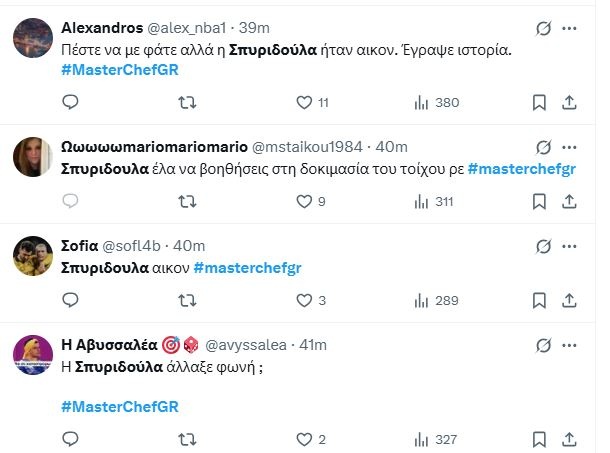Share Alexandros's tweet
610x453 pixels.
click(569, 102)
